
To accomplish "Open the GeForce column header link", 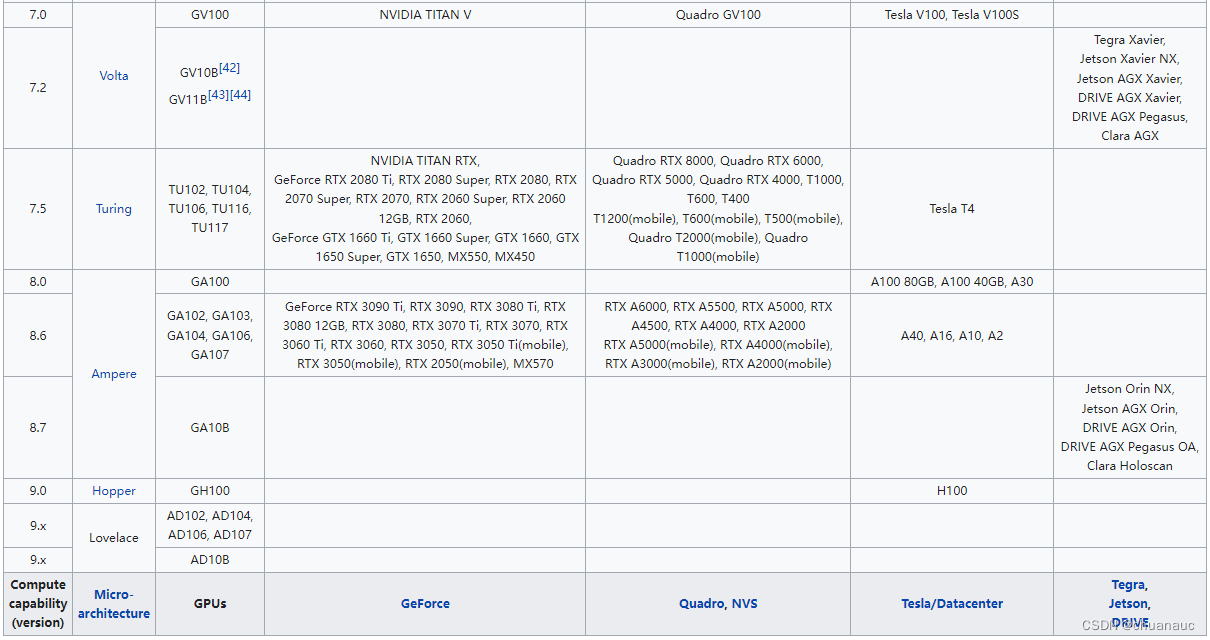I will click(425, 604).
